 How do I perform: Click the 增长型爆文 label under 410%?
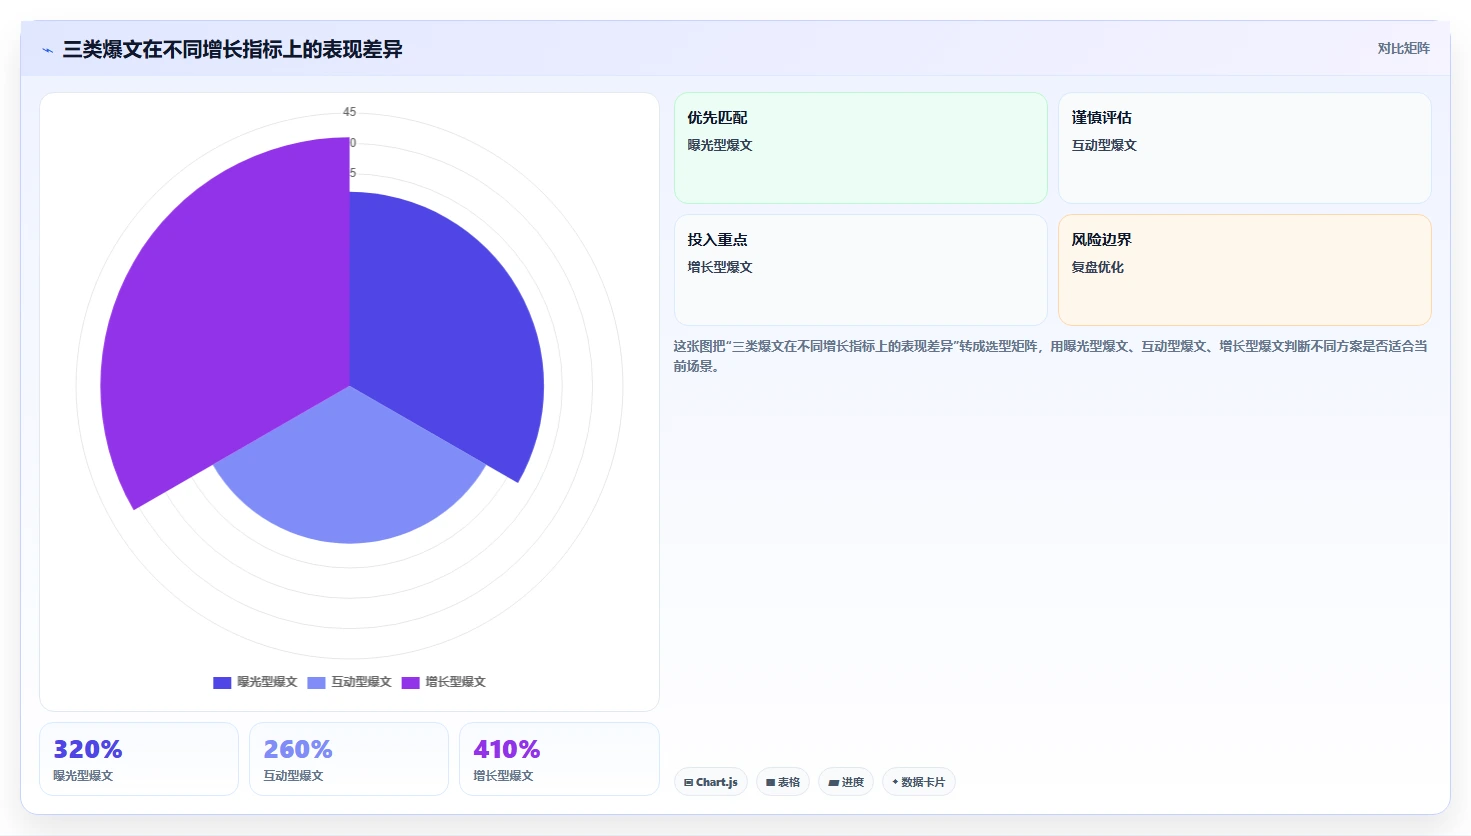click(503, 776)
